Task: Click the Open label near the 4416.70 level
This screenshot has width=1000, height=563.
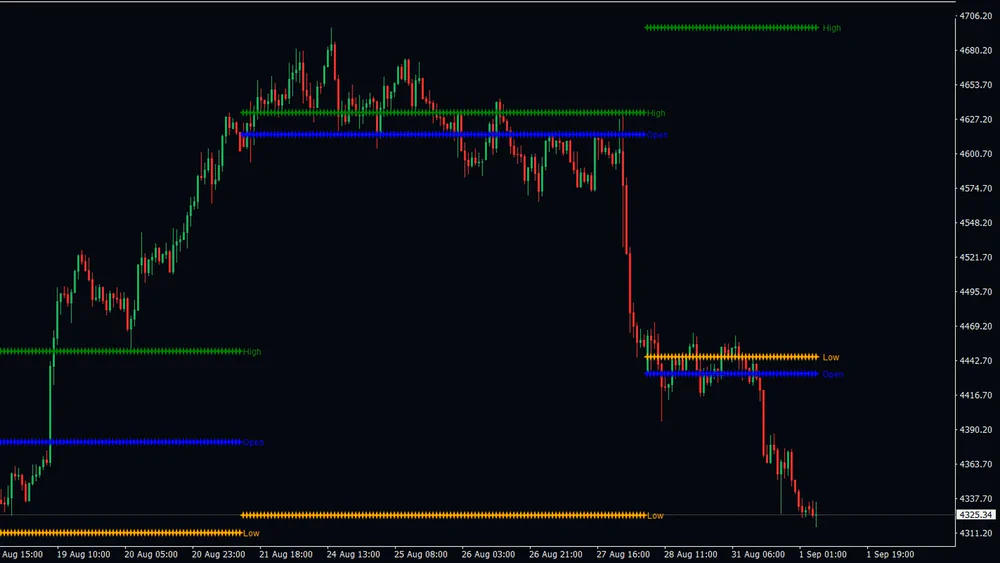Action: click(x=832, y=374)
